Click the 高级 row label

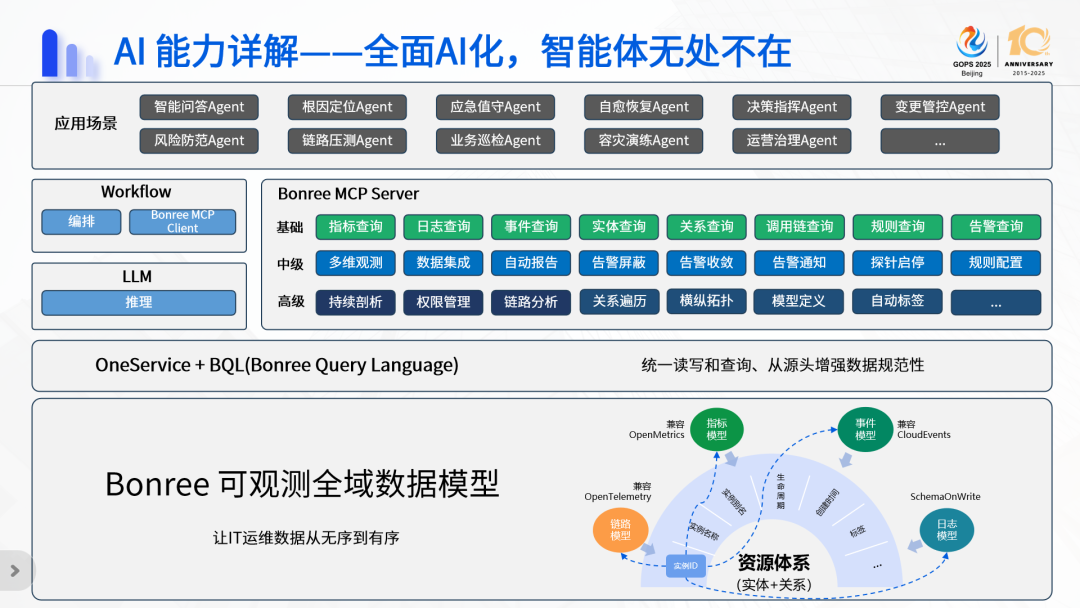click(291, 302)
